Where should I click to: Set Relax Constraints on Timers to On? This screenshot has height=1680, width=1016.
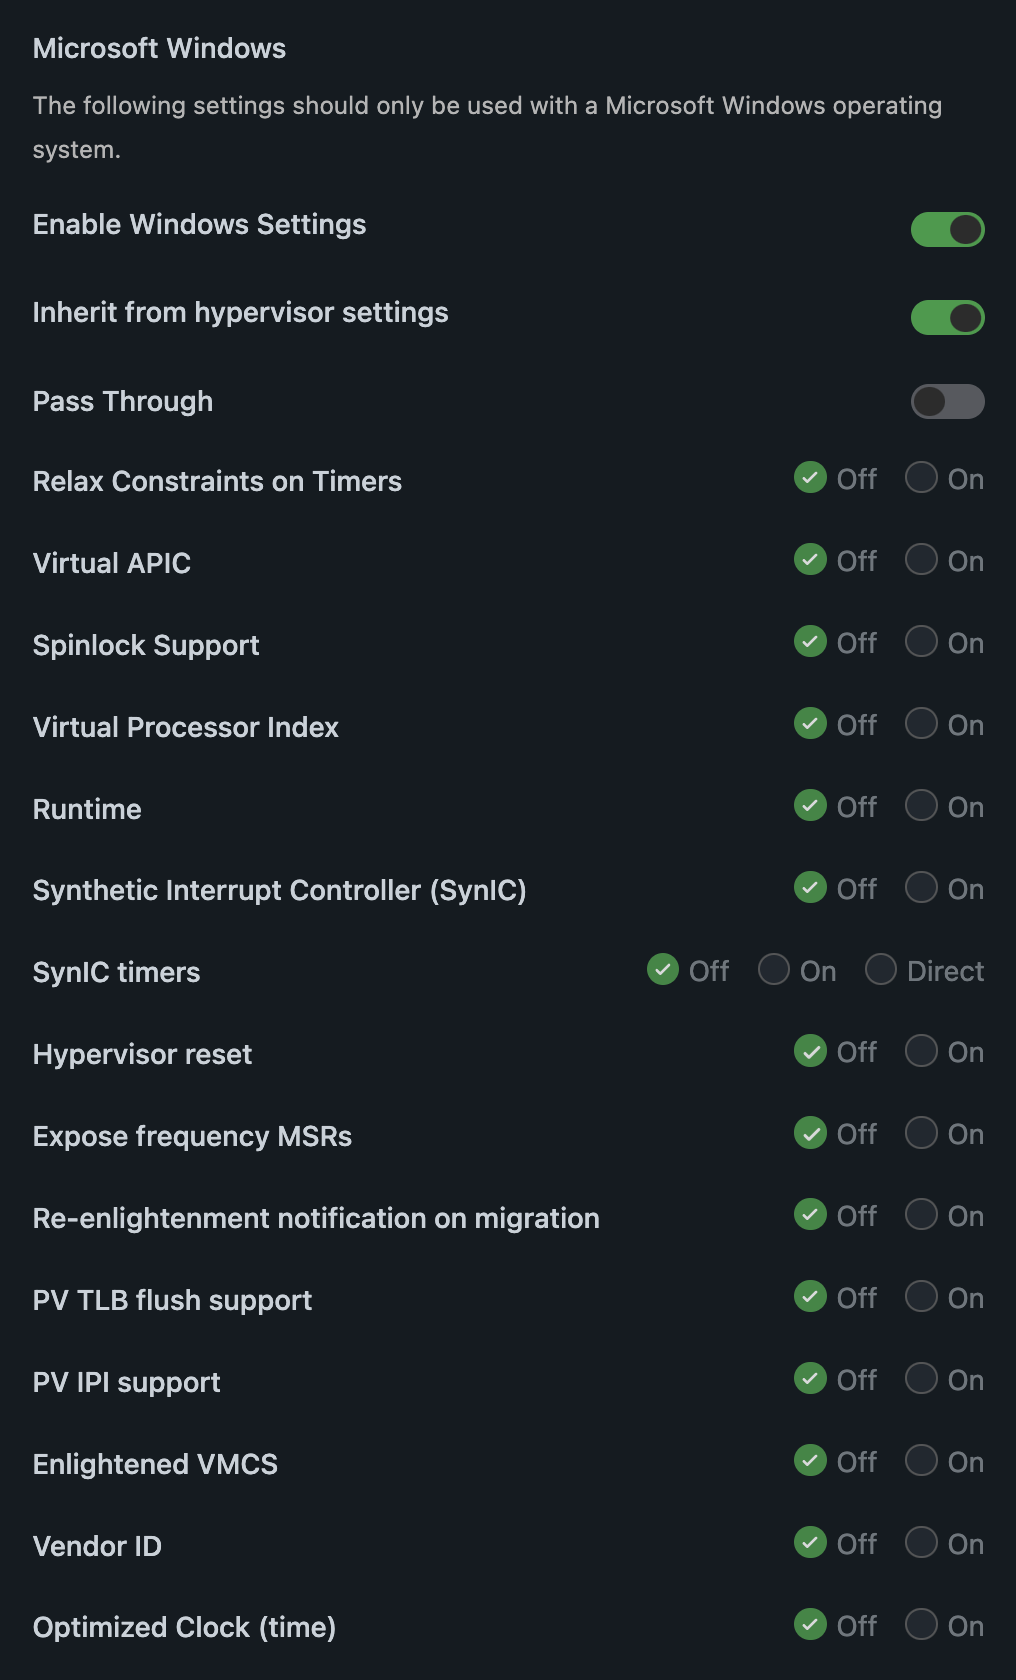point(921,478)
